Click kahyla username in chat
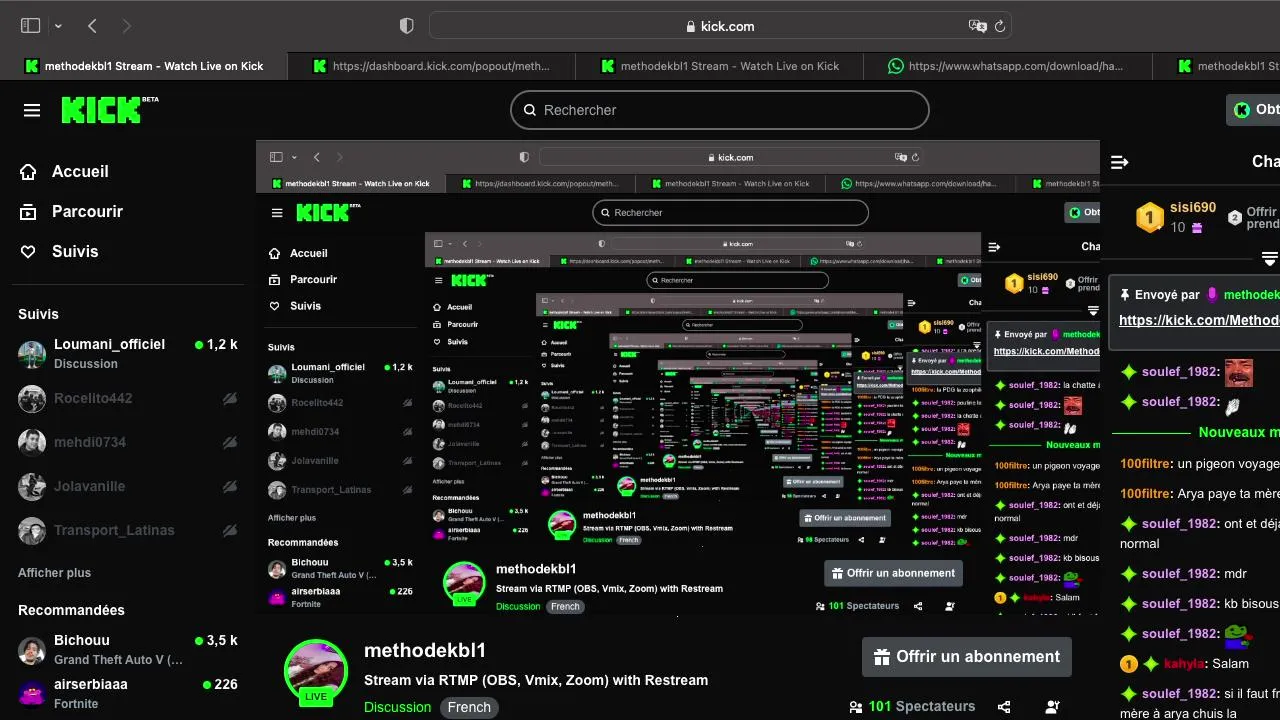Screen dimensions: 1280x720 coord(1182,664)
